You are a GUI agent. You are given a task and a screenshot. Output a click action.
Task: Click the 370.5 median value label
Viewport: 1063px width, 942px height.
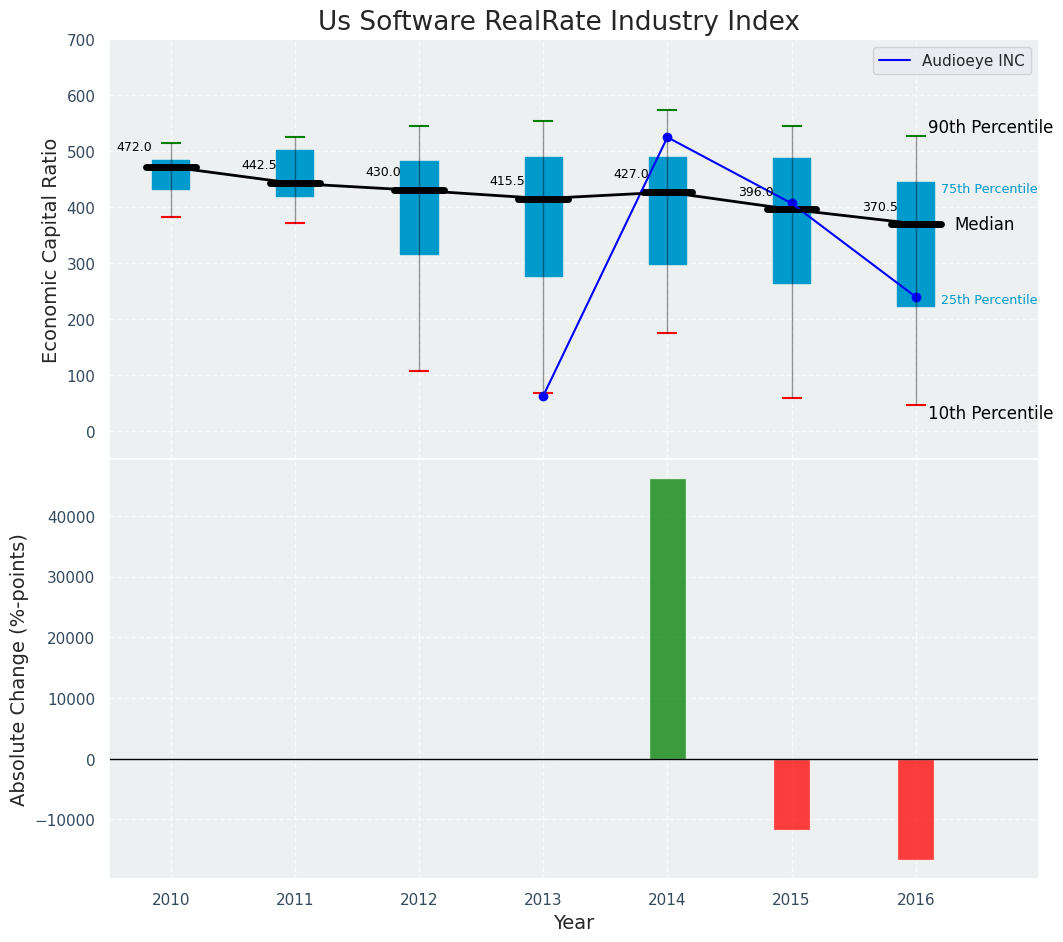tap(880, 207)
